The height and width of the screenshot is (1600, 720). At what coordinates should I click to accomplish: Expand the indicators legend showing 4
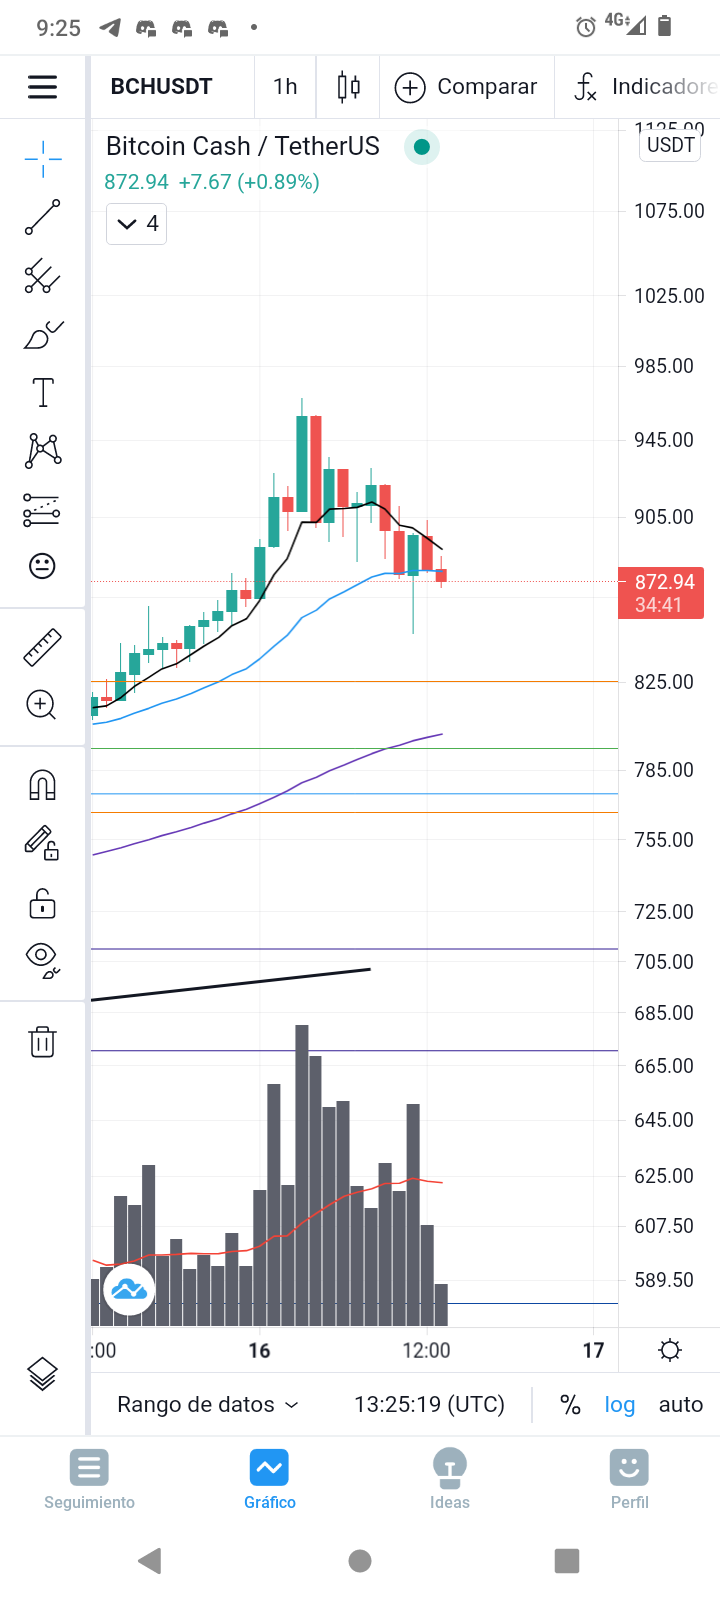[x=137, y=224]
